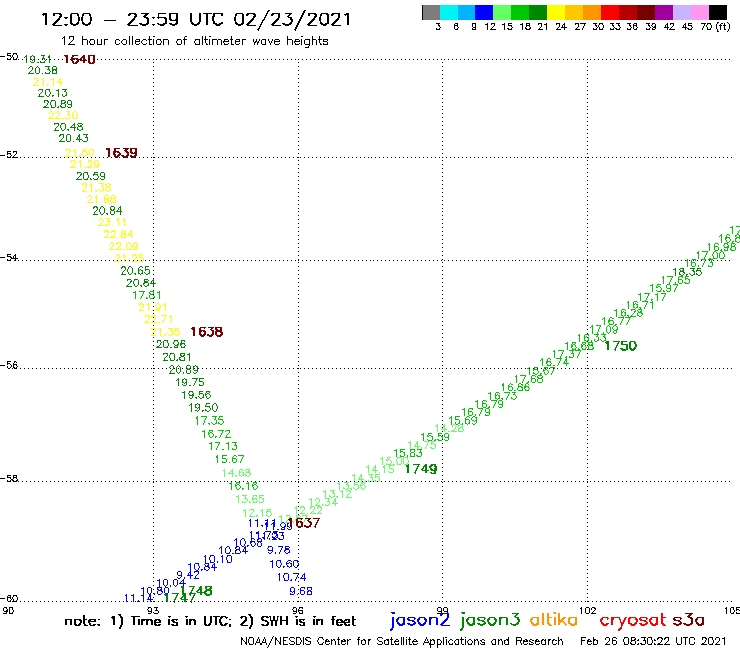Click the wave height value 18.35
Image resolution: width=740 pixels, height=650 pixels.
click(687, 272)
